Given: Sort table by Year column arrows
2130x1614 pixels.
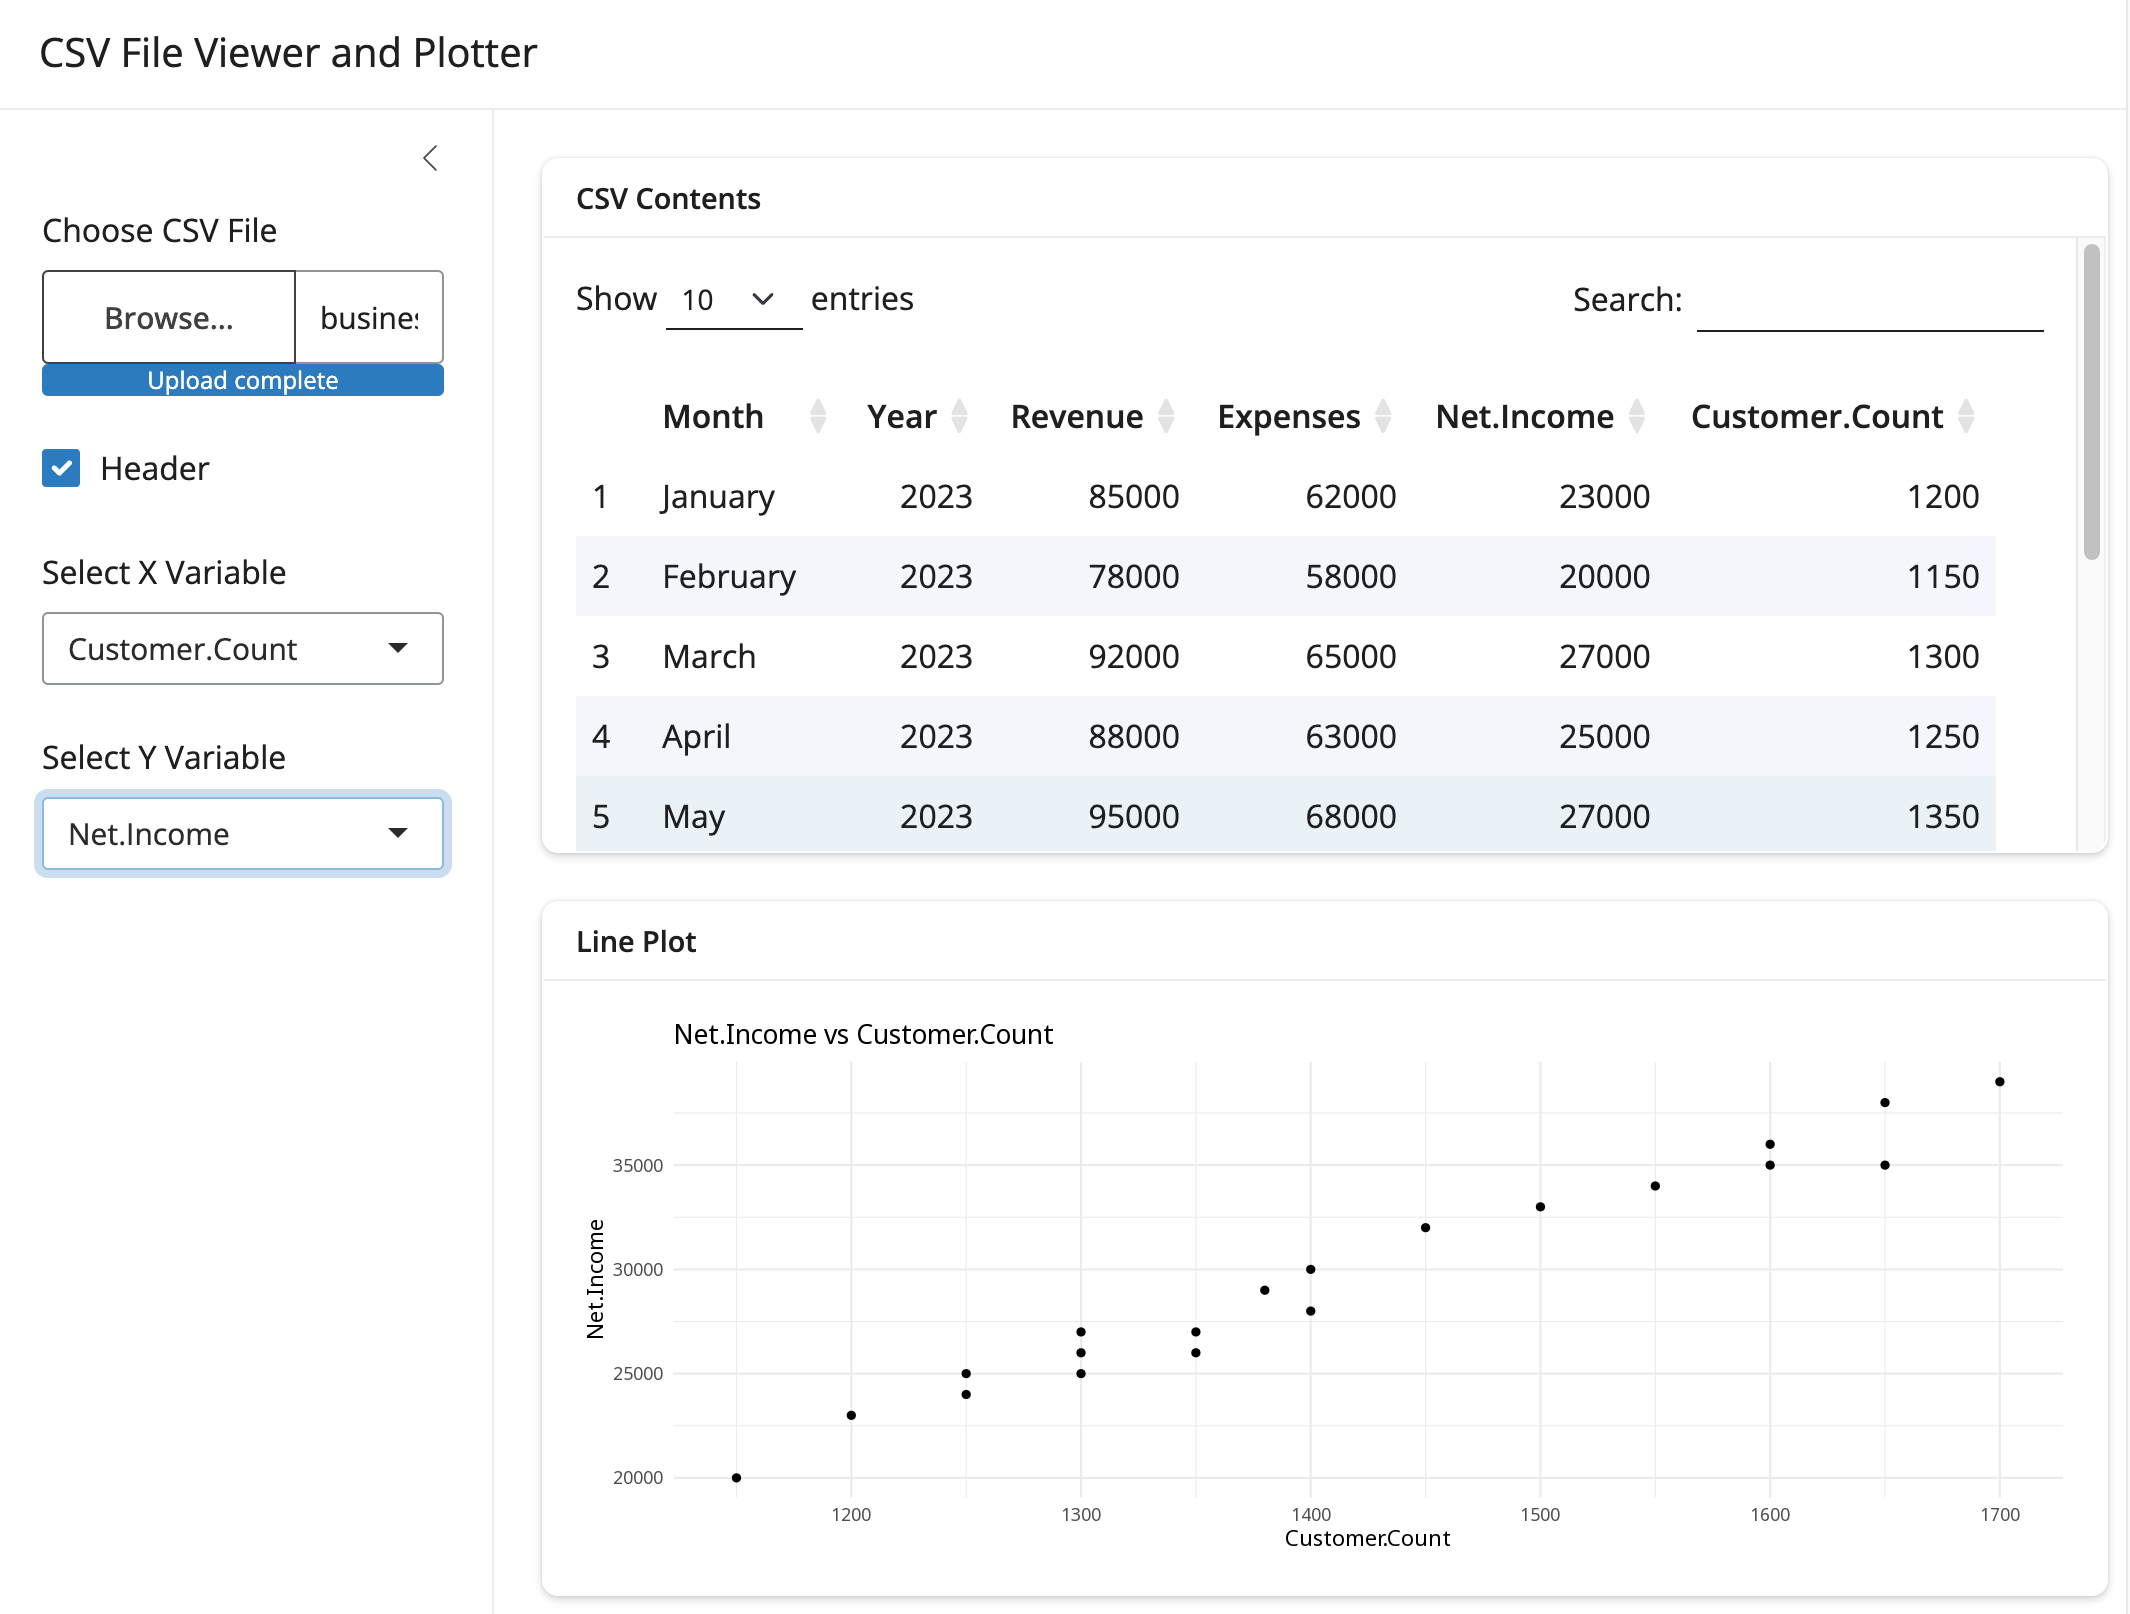Looking at the screenshot, I should tap(959, 416).
